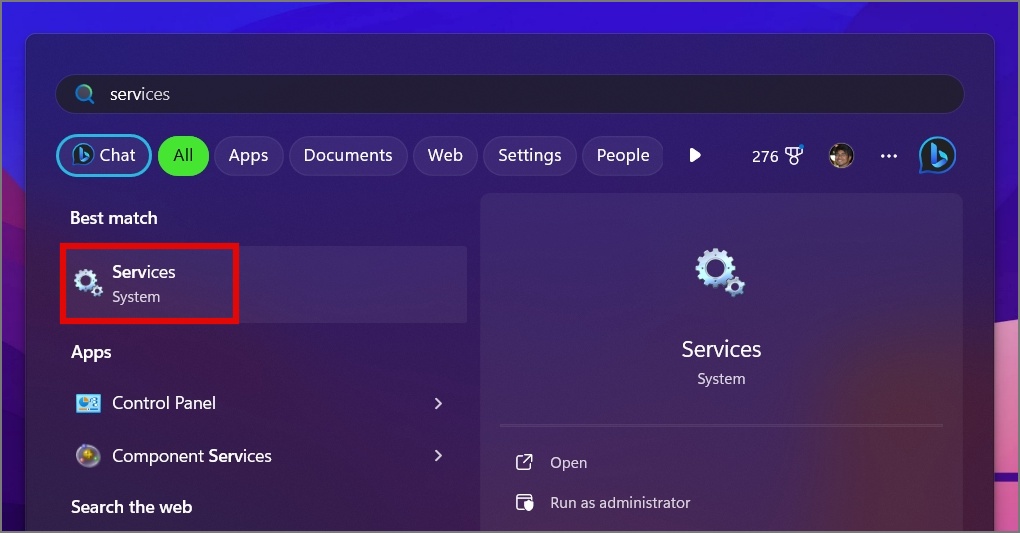
Task: Open the user profile avatar
Action: pos(841,156)
